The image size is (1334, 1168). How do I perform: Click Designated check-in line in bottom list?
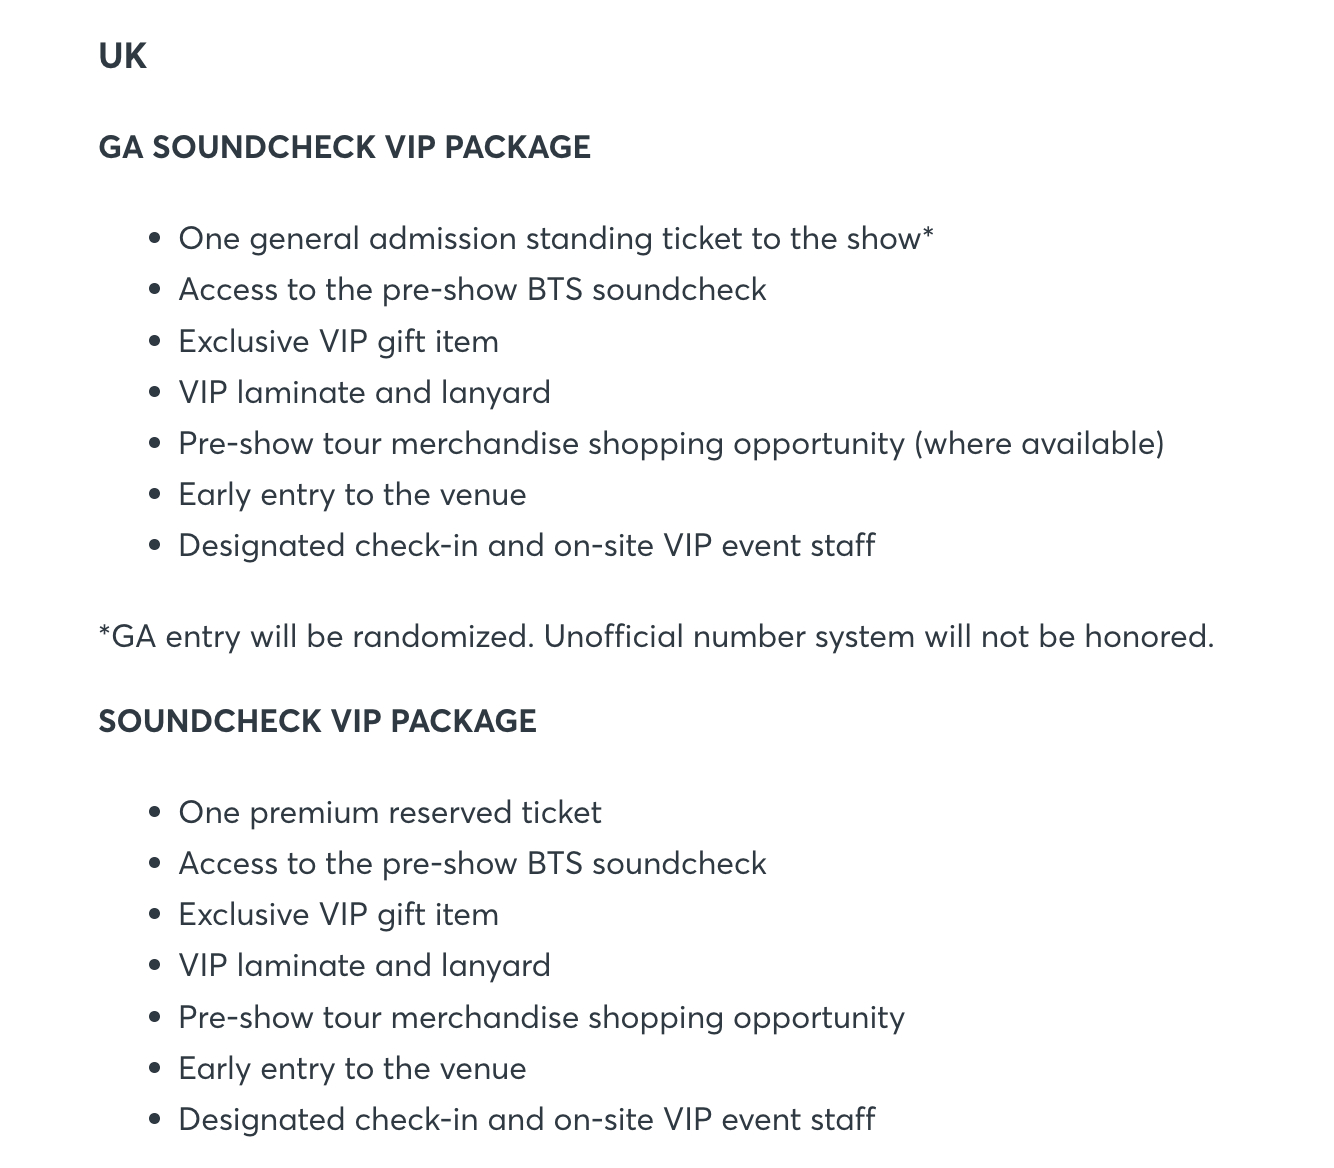click(x=526, y=1120)
